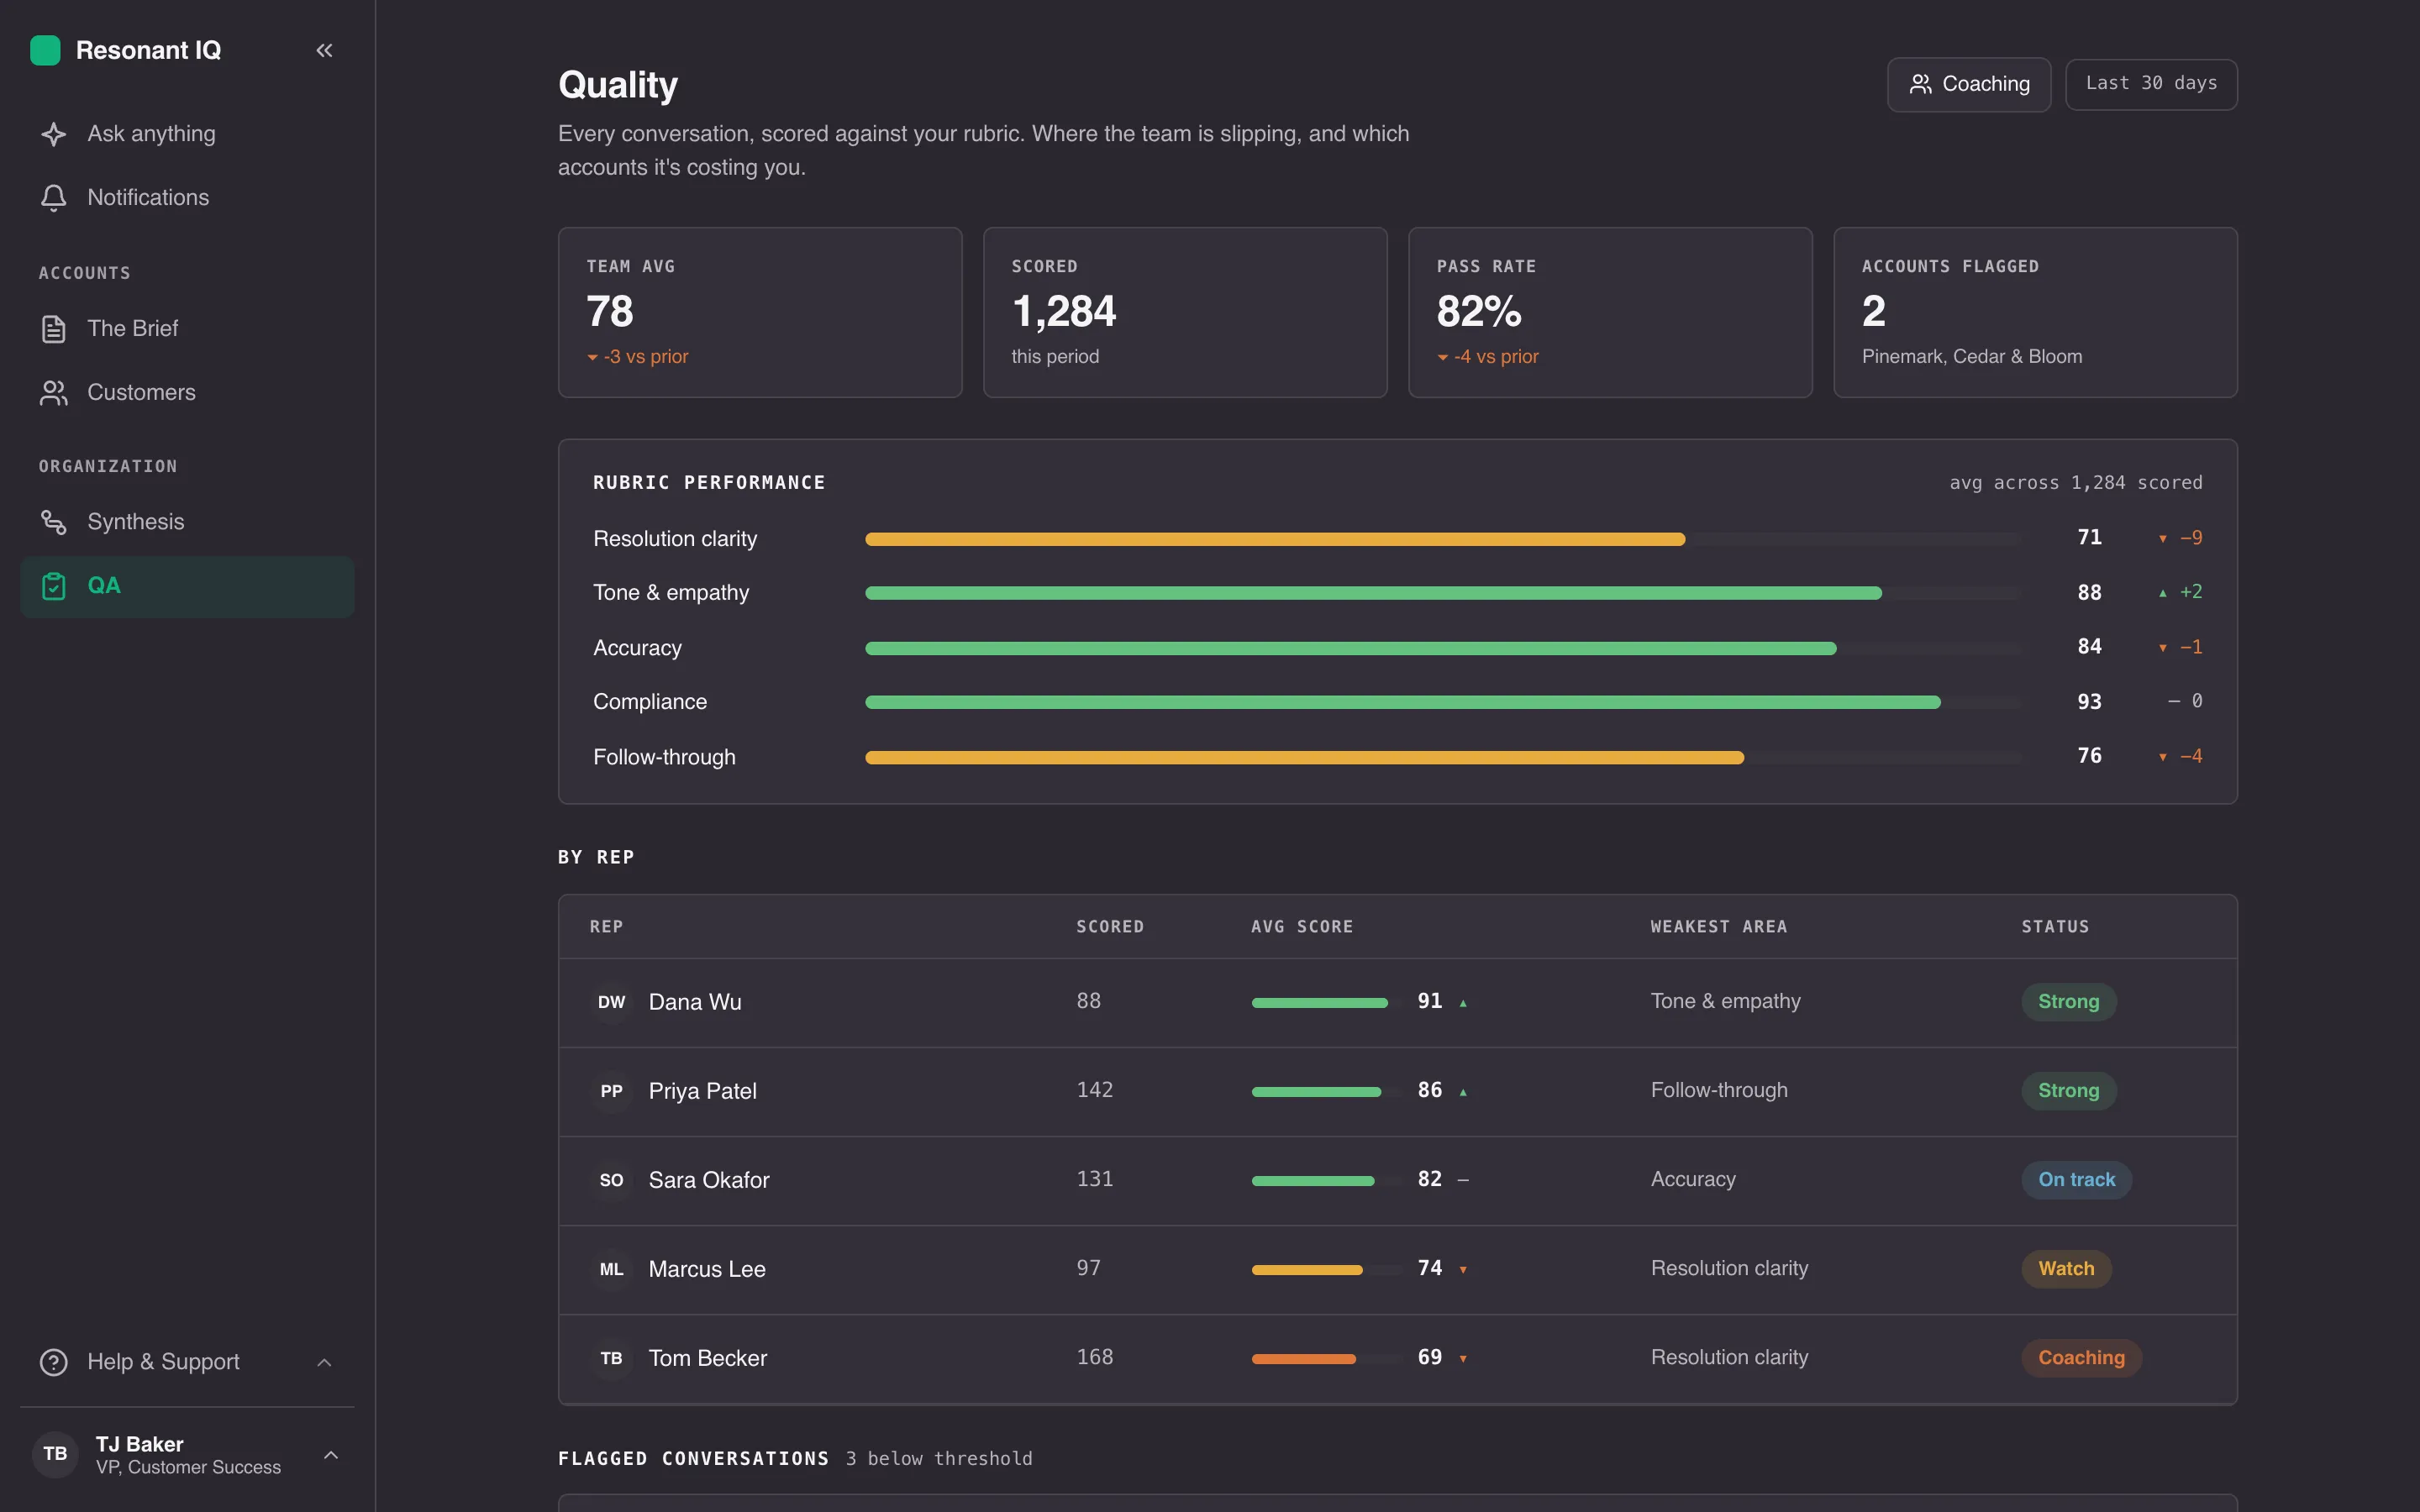Click the people icon in Coaching button

coord(1920,84)
